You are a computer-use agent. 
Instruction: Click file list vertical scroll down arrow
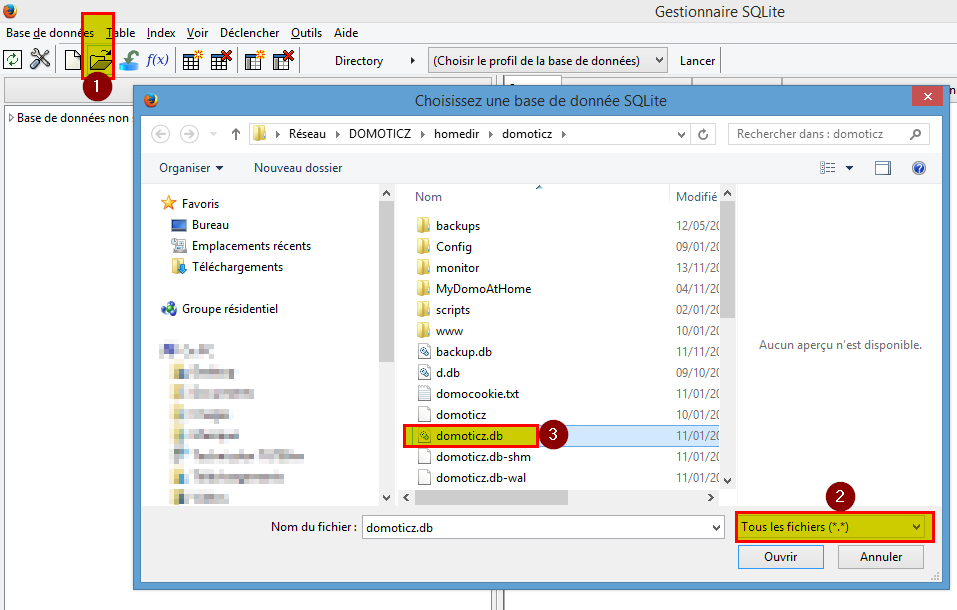728,481
